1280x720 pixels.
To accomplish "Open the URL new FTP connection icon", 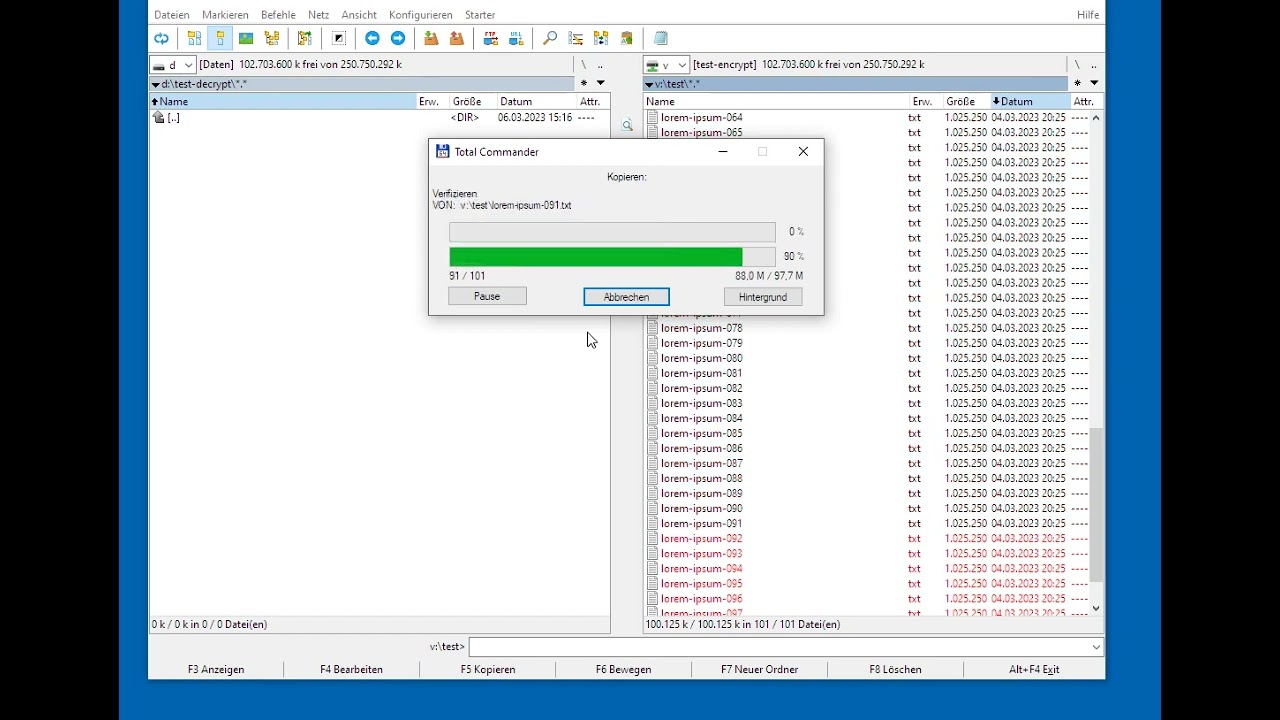I will click(x=516, y=39).
